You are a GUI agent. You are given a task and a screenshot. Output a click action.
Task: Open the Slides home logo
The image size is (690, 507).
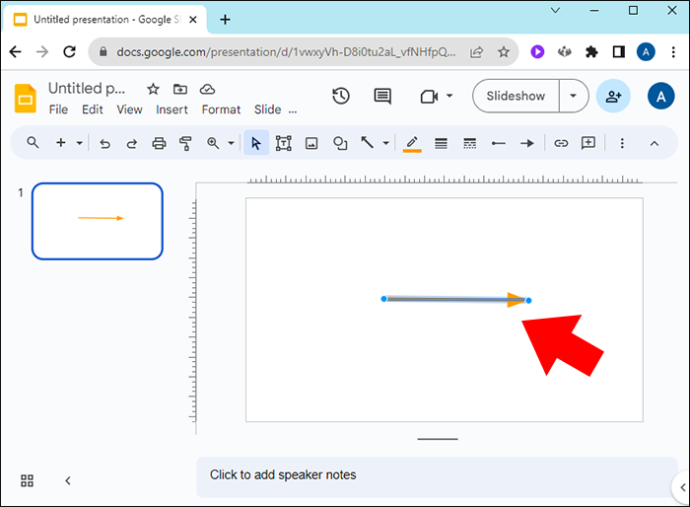26,98
